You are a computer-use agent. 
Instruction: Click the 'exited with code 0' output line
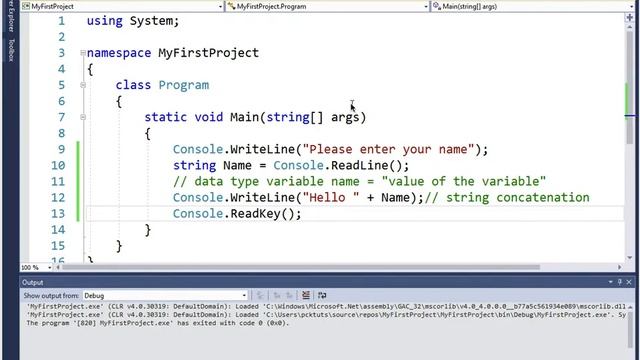click(158, 323)
